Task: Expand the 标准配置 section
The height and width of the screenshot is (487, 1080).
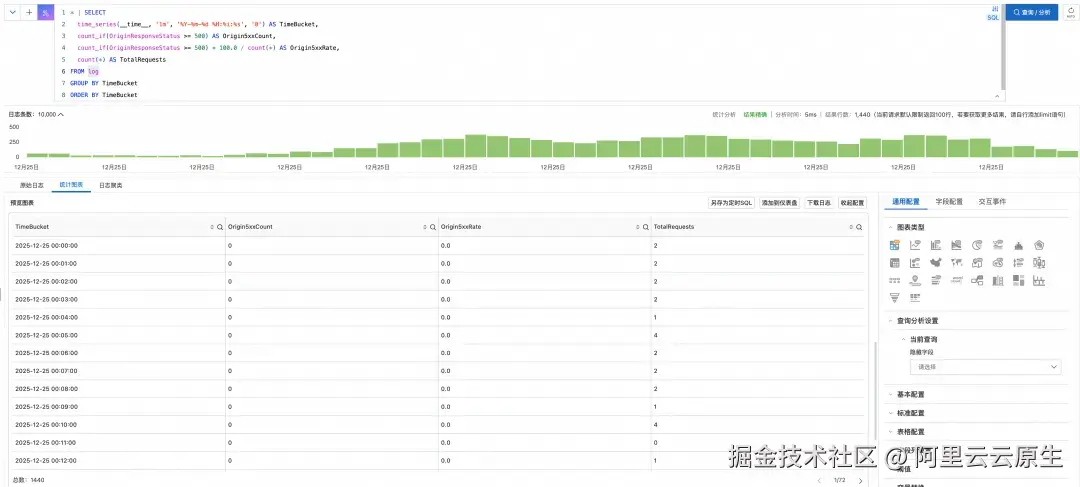Action: (x=891, y=413)
